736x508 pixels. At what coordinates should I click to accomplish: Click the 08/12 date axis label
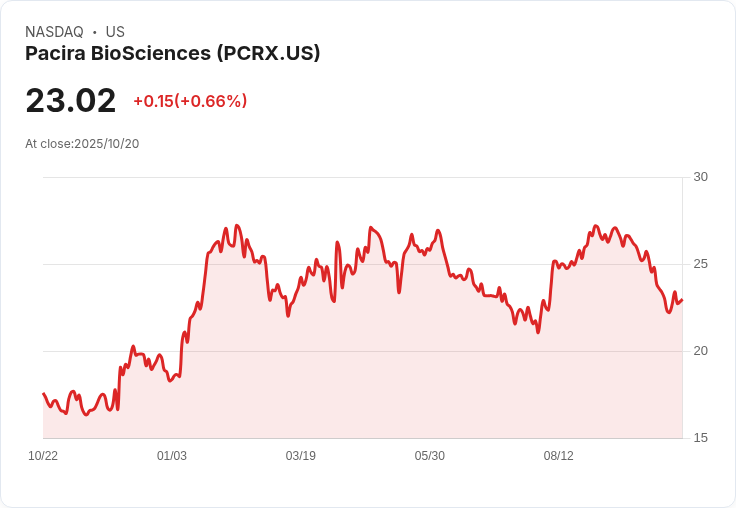[x=559, y=456]
